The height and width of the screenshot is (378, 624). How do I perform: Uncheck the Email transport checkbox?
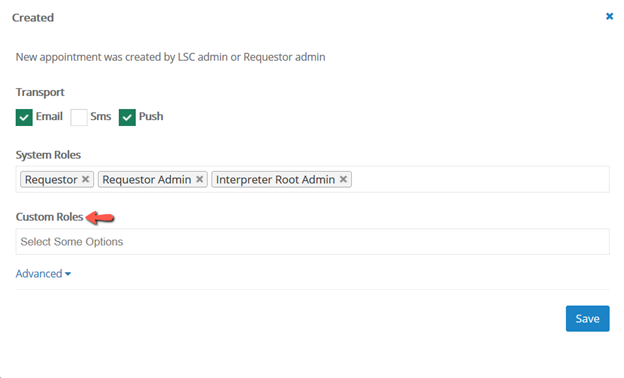24,117
